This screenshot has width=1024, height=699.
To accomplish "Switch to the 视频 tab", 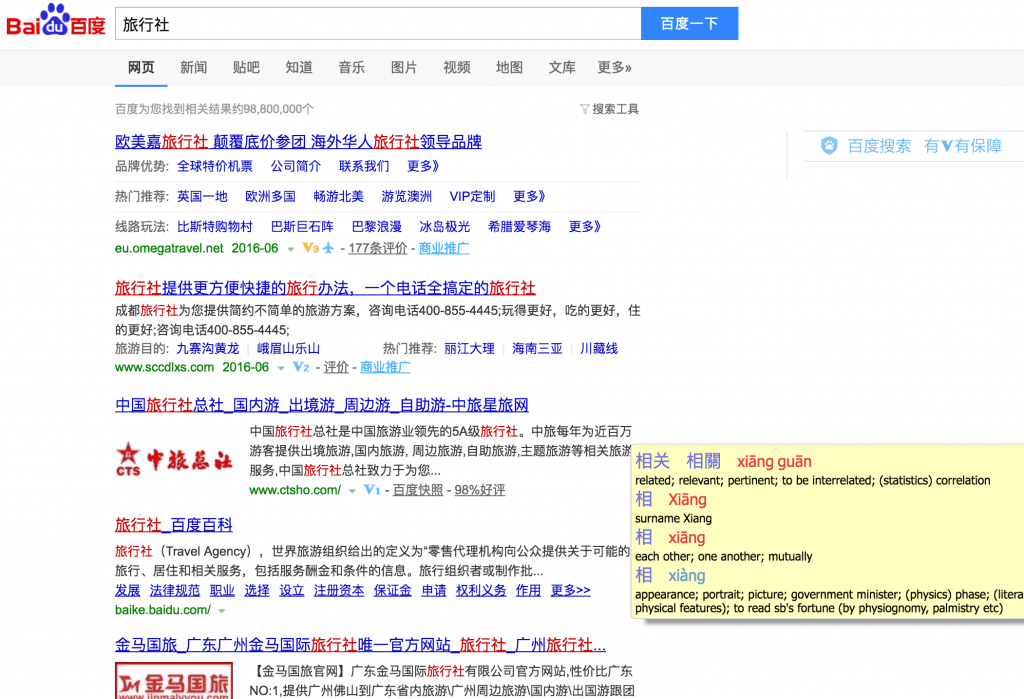I will [456, 67].
